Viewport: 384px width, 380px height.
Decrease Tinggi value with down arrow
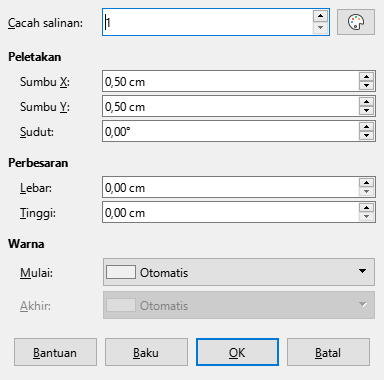[x=367, y=217]
